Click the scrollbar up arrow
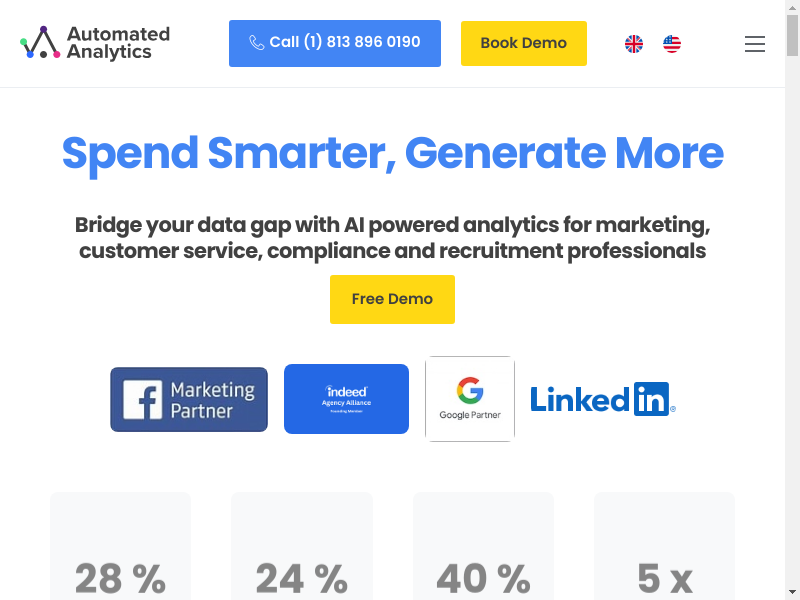The image size is (800, 600). [x=792, y=7]
